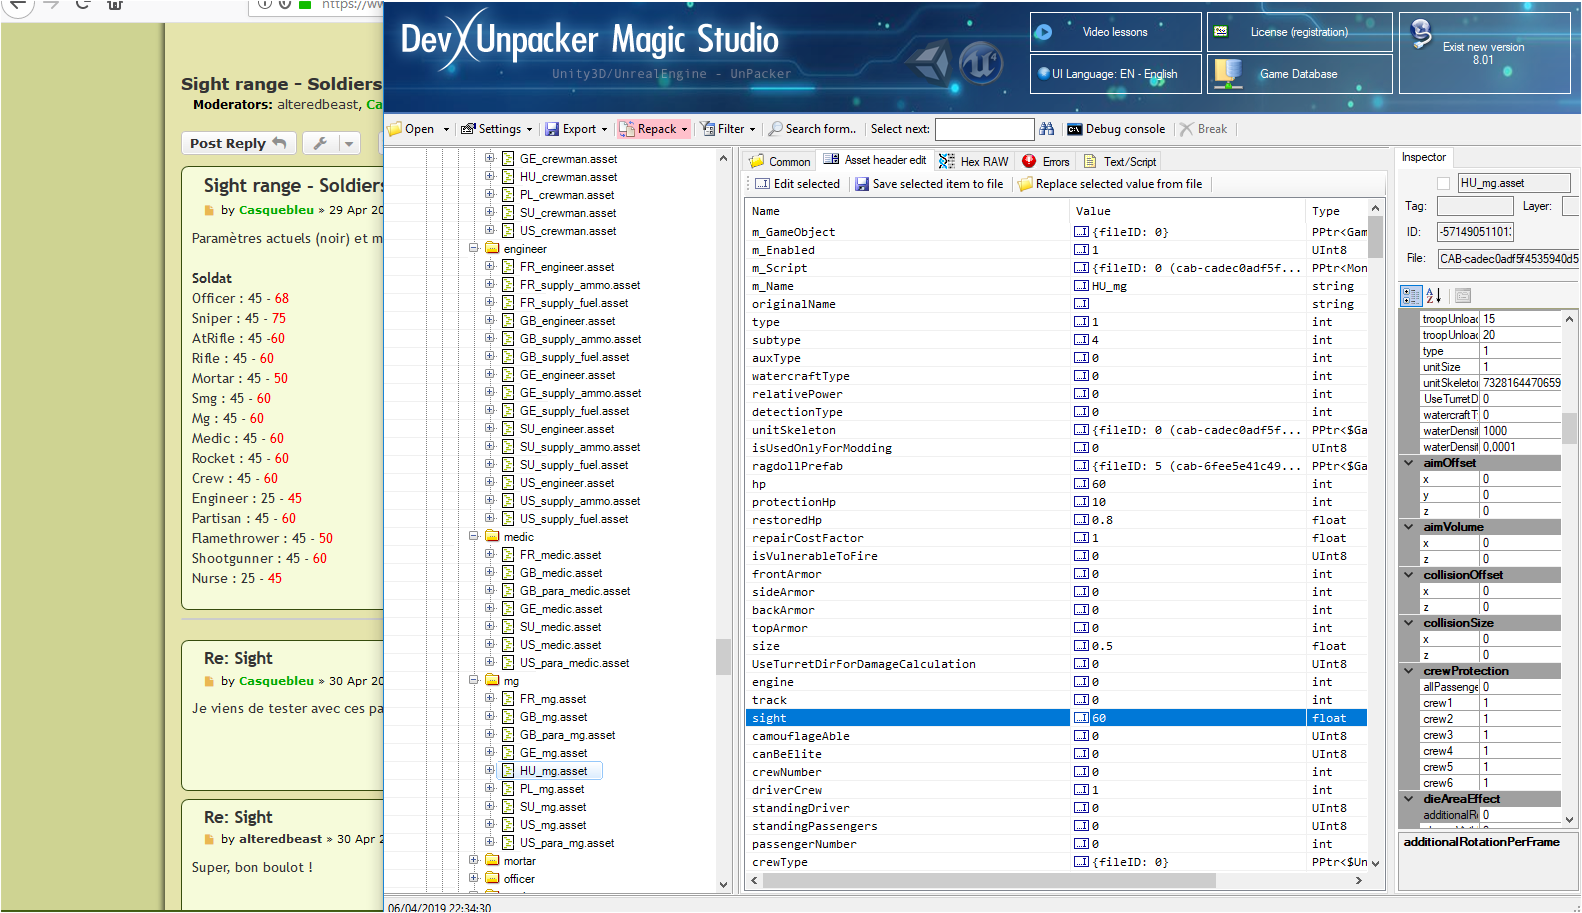
Task: Collapse the aimVolume property group
Action: point(1409,527)
